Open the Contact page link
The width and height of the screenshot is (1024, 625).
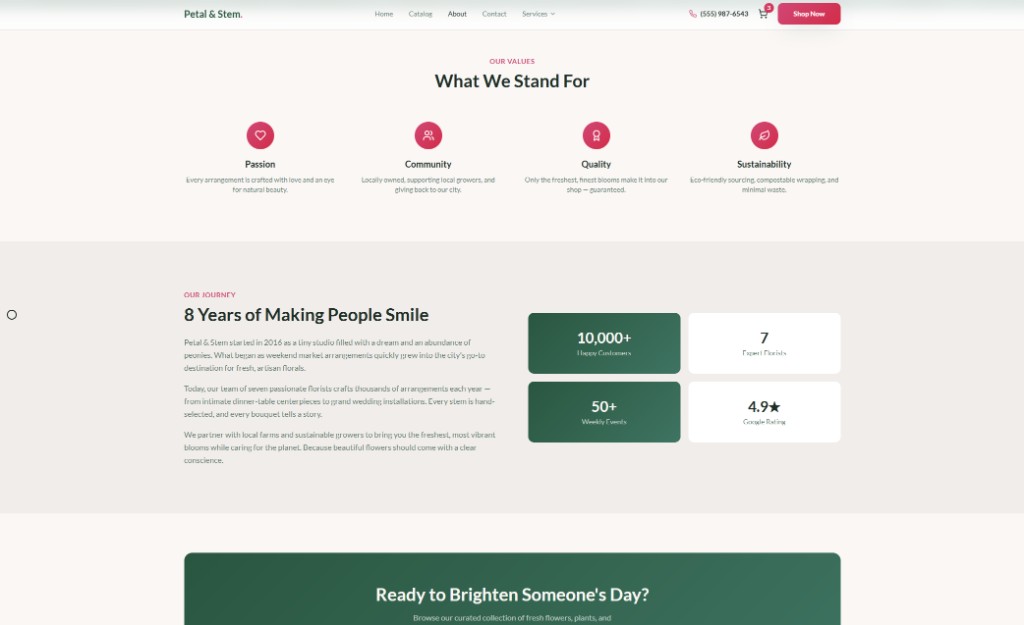click(x=494, y=14)
